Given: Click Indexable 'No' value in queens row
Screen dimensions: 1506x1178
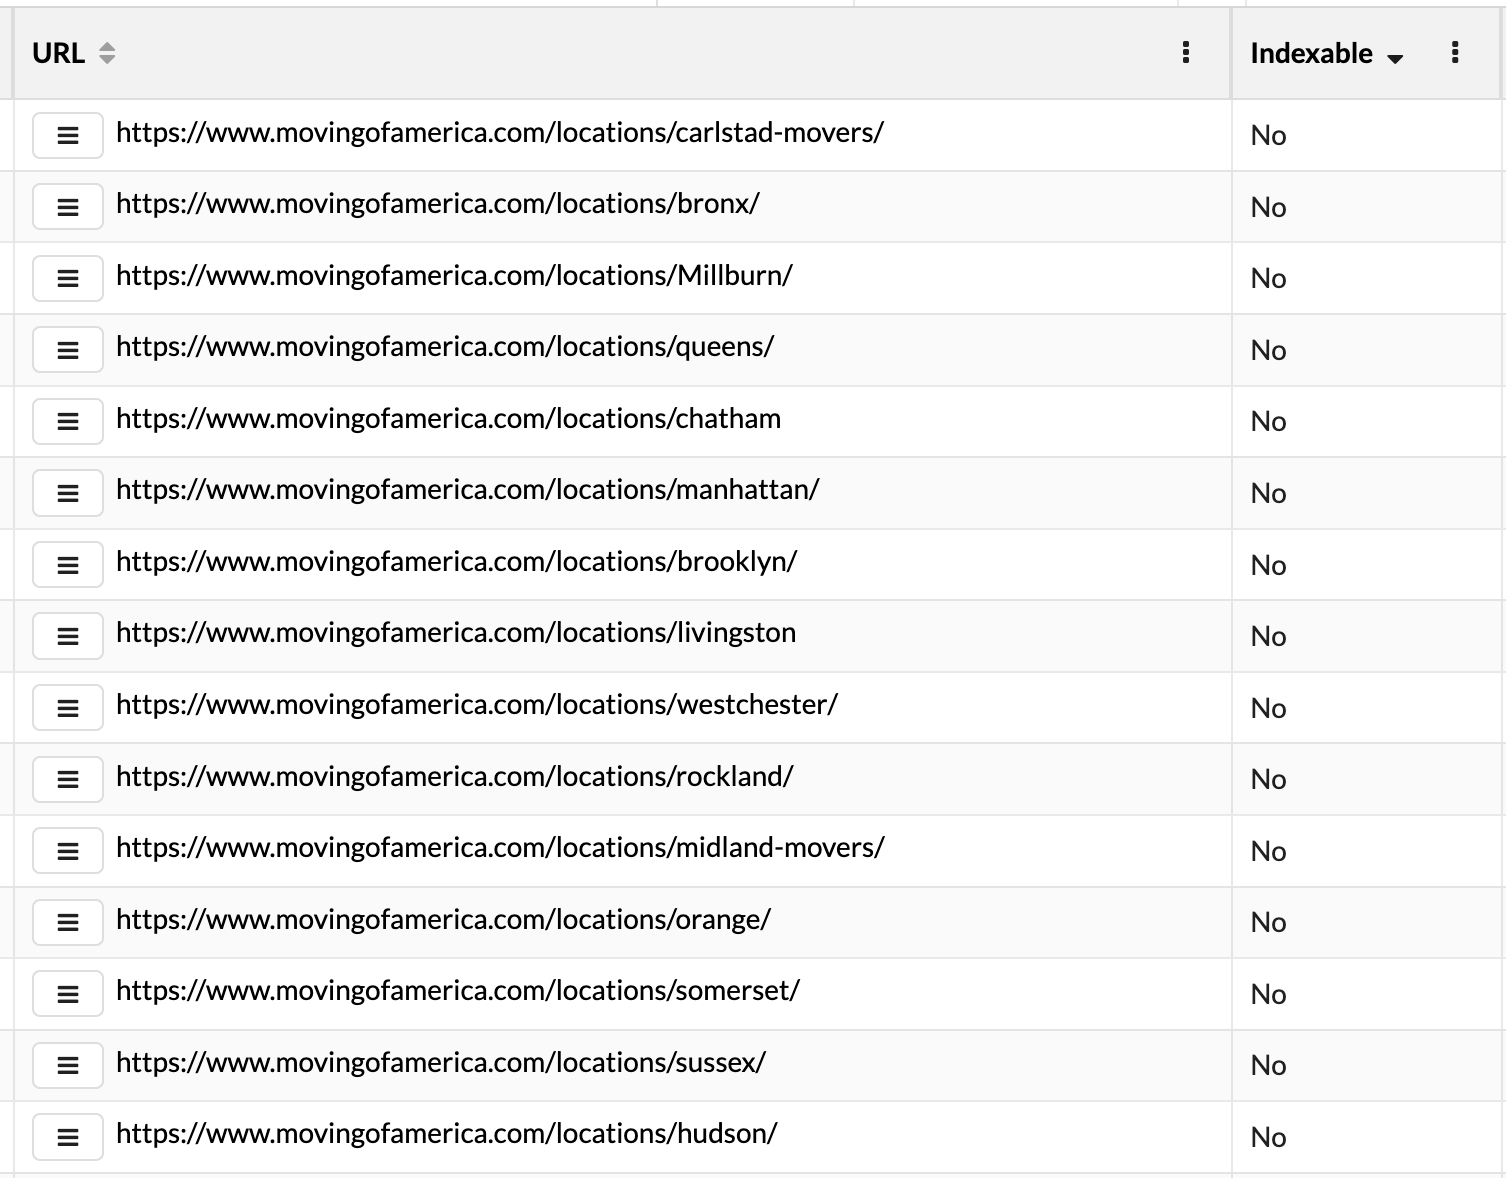Looking at the screenshot, I should pyautogui.click(x=1268, y=351).
